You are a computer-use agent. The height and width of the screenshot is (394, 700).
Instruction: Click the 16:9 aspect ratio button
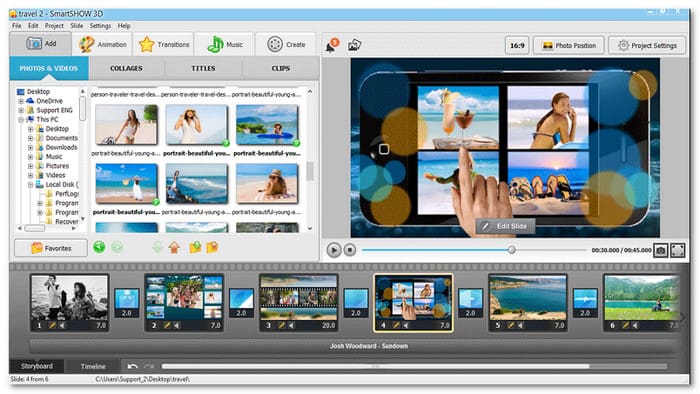517,46
